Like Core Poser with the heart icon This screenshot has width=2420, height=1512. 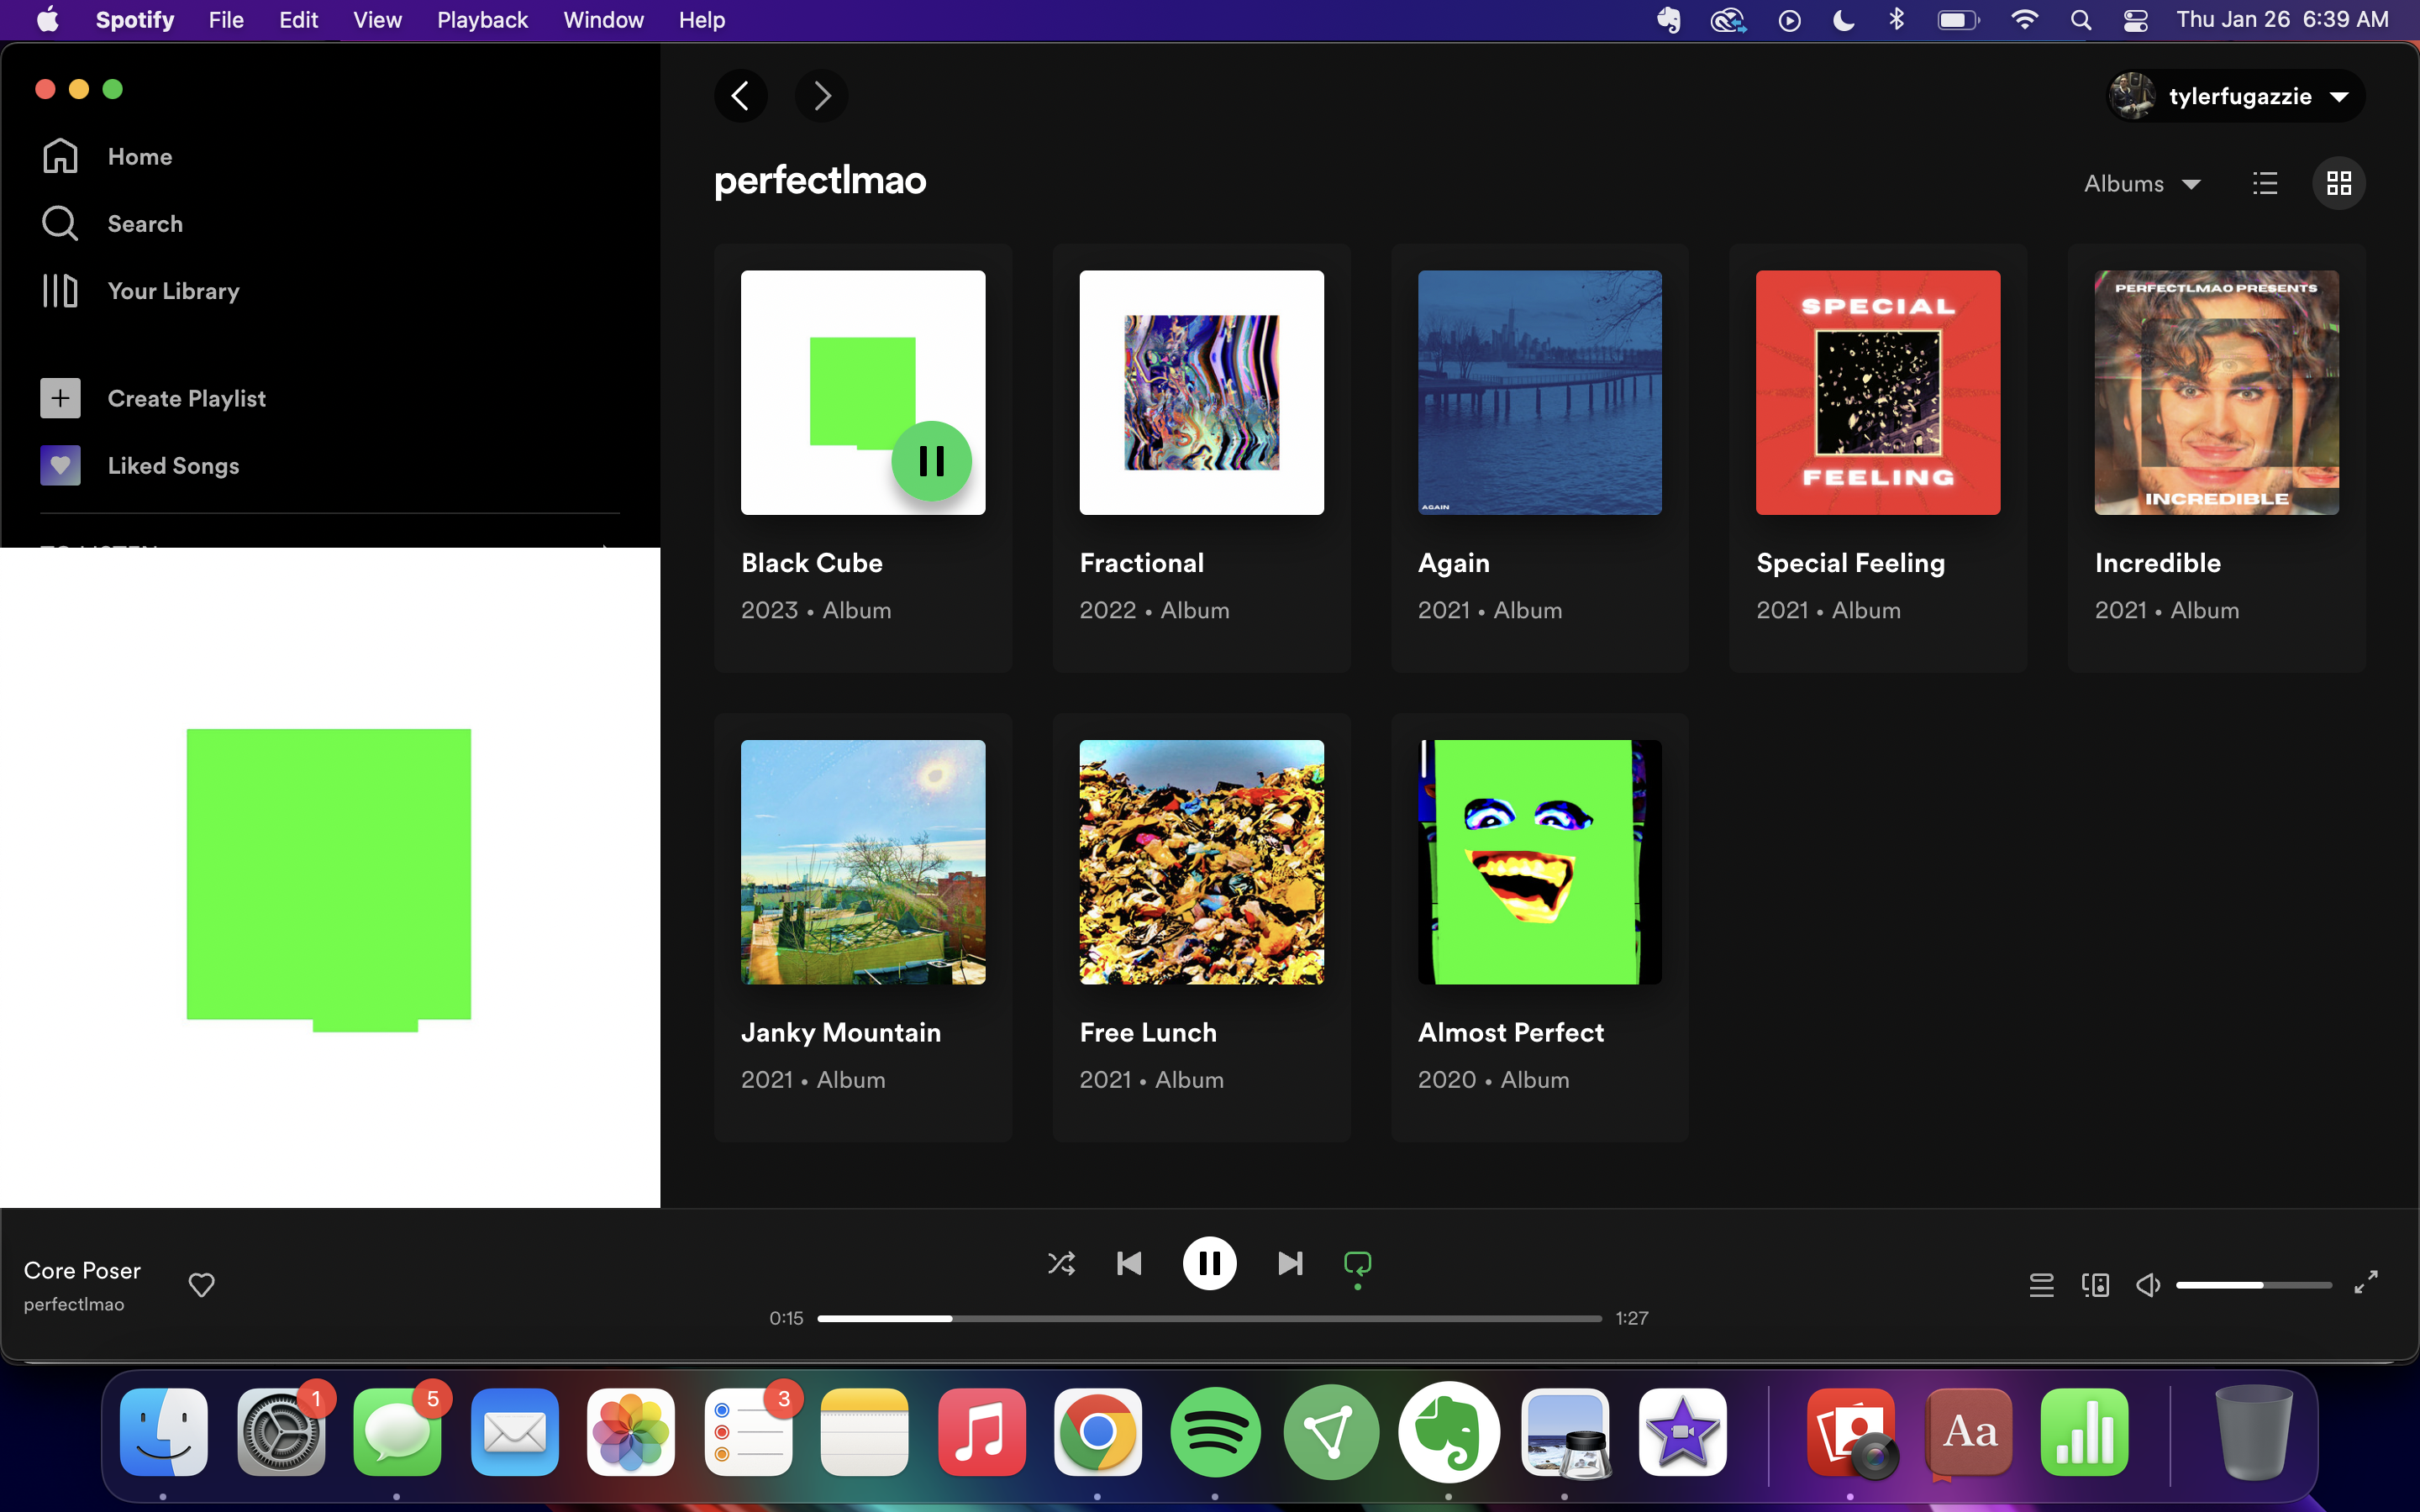pos(202,1285)
